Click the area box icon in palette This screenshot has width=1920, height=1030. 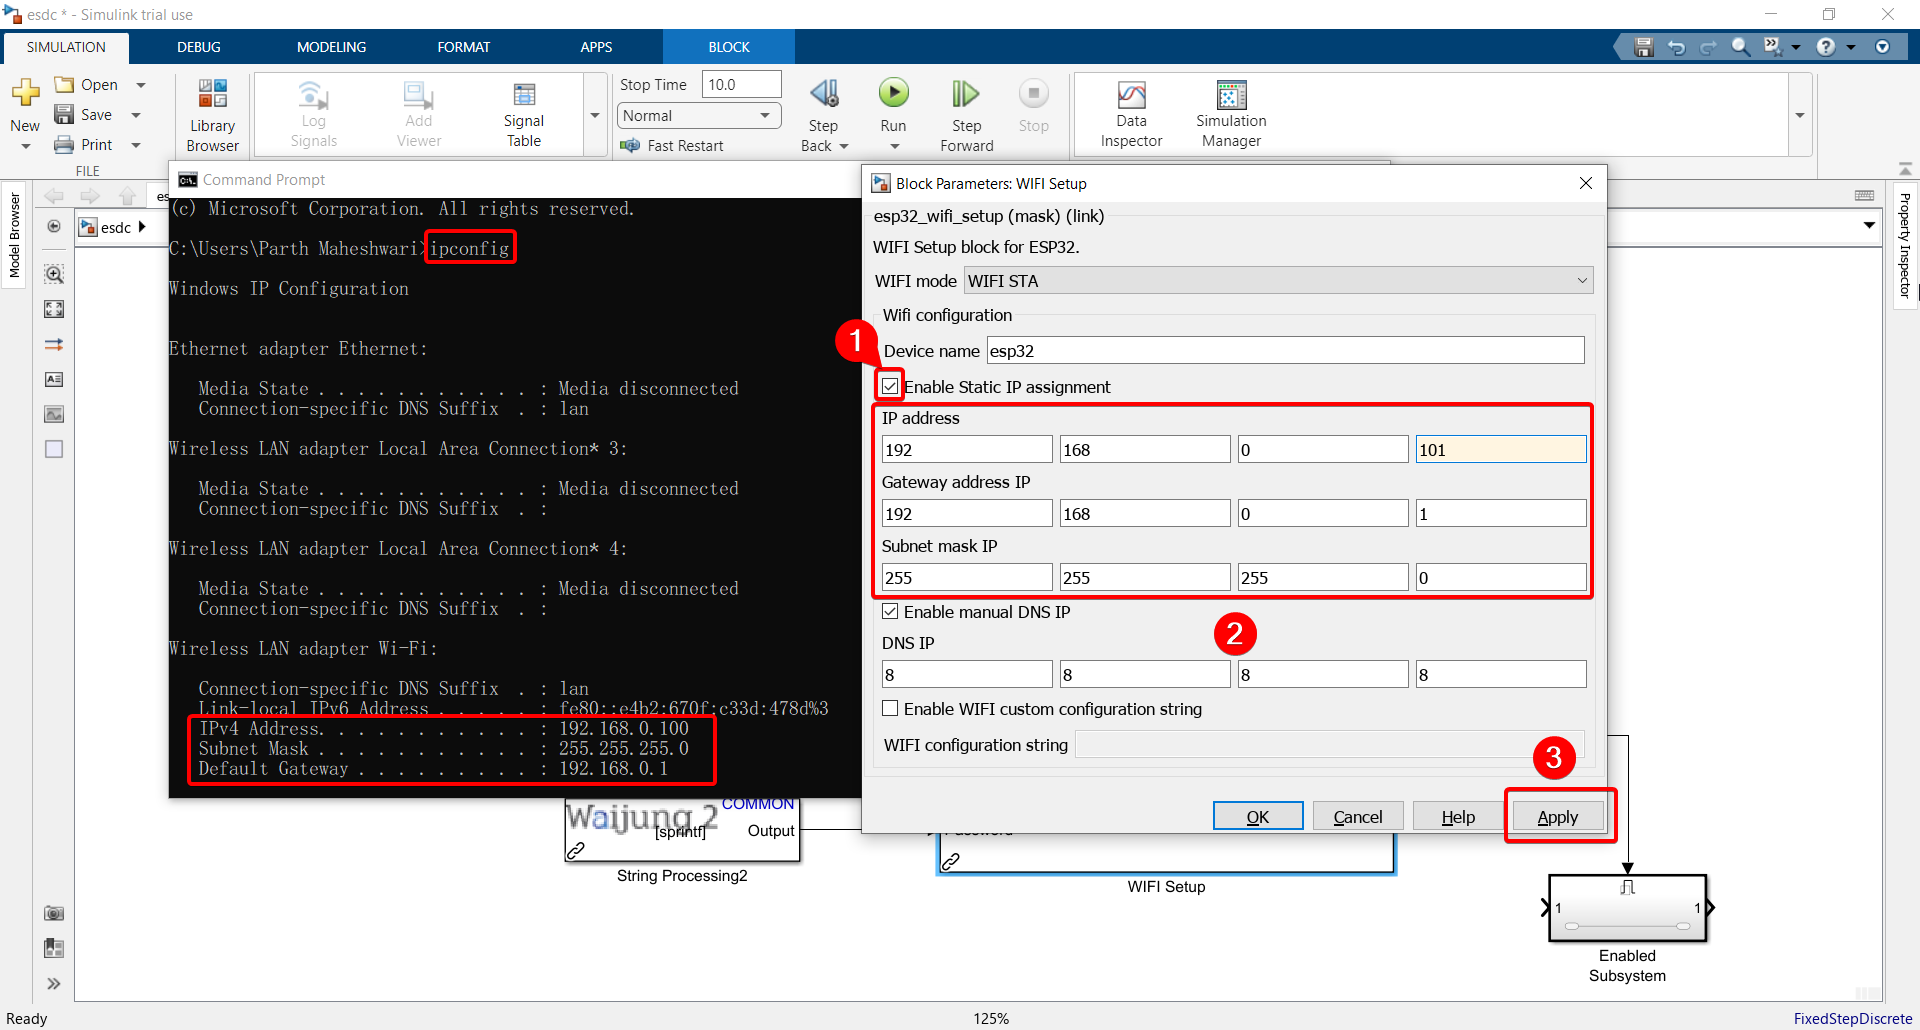tap(54, 449)
